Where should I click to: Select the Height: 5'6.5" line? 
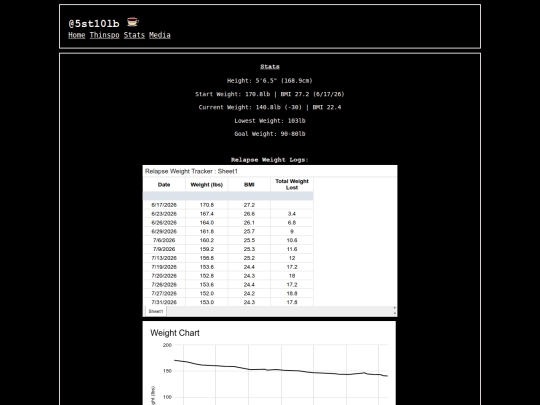(x=270, y=81)
